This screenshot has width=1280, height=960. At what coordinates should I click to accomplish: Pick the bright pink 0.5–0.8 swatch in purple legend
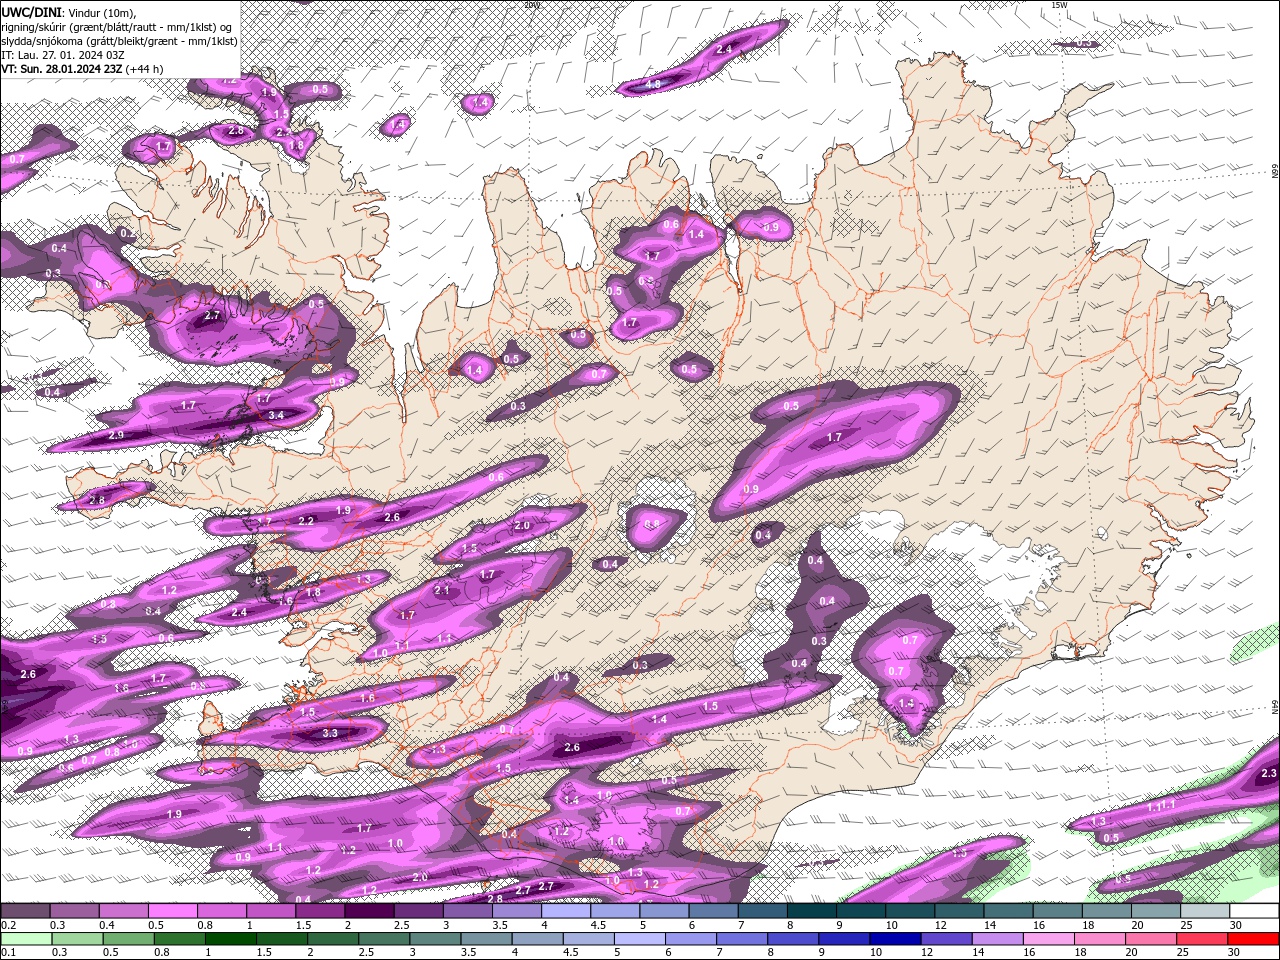coord(172,911)
